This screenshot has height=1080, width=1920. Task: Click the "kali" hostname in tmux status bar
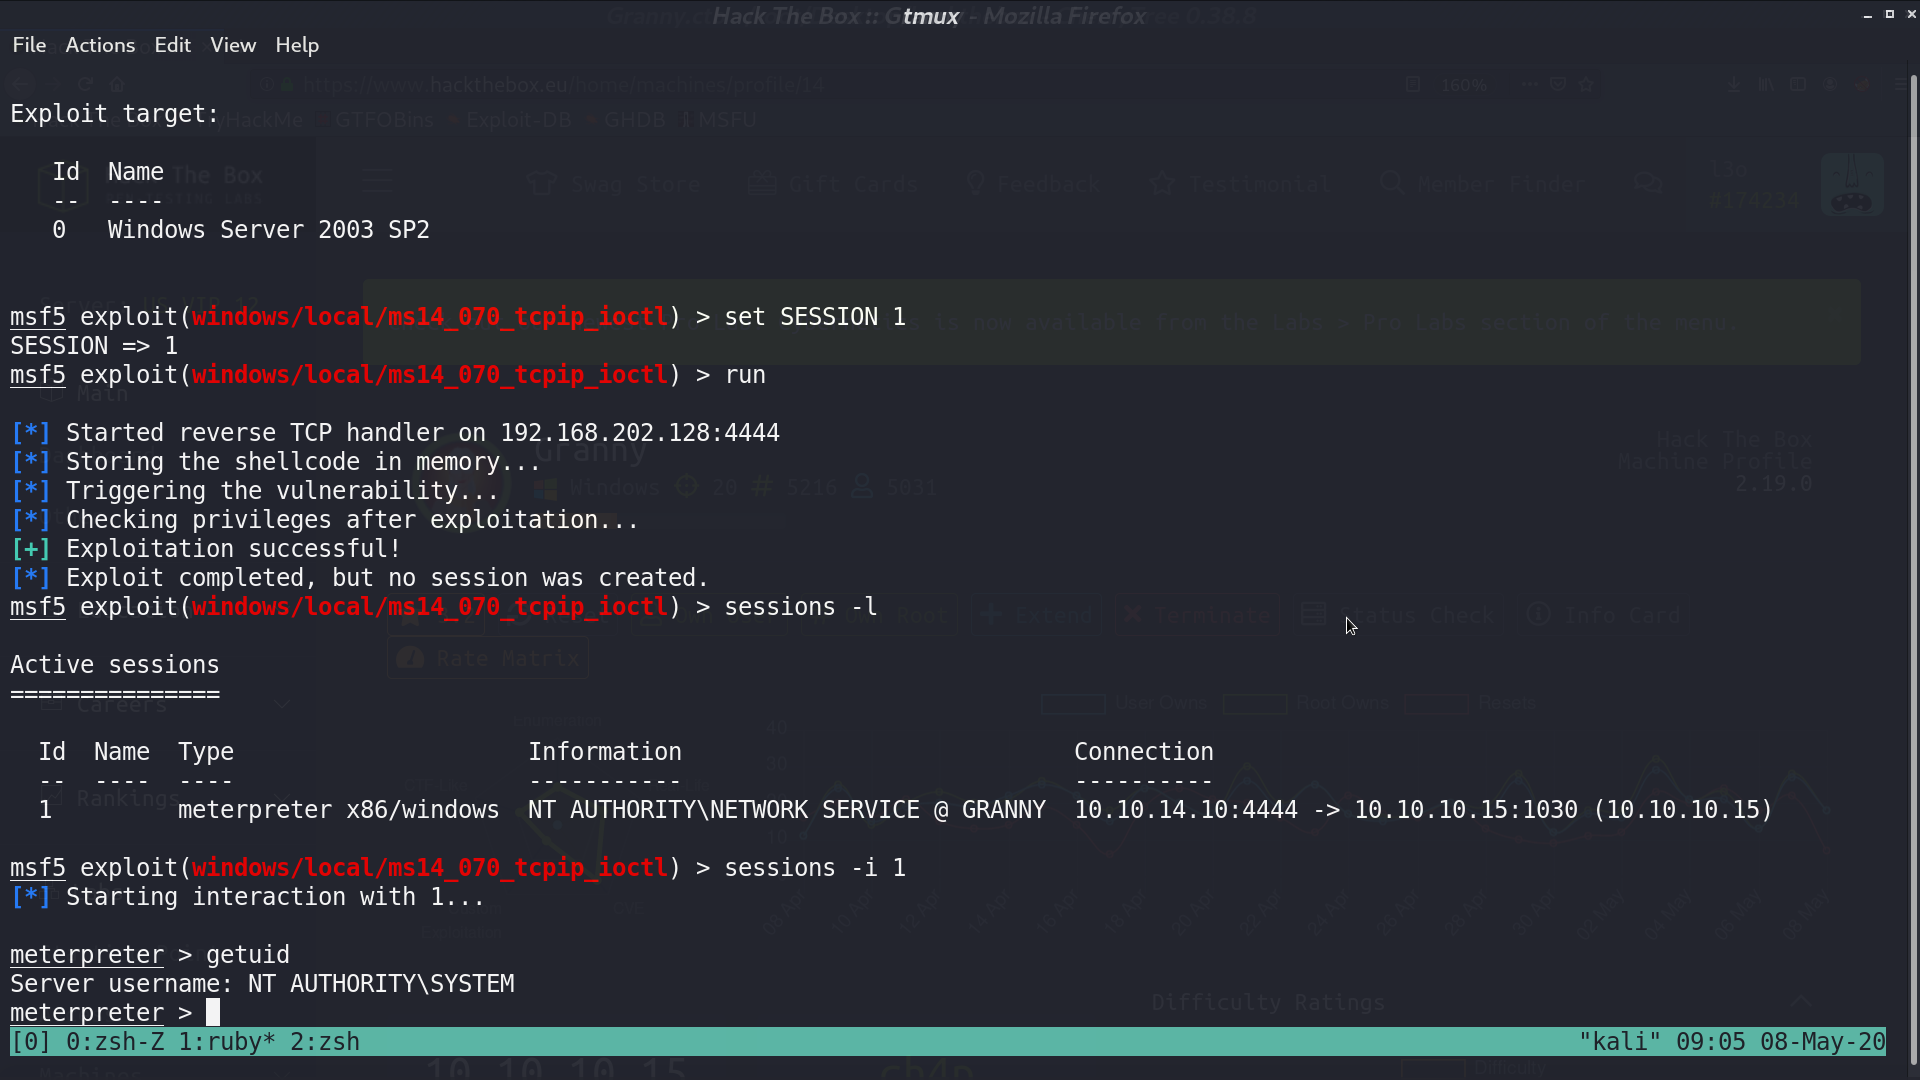pyautogui.click(x=1620, y=1042)
